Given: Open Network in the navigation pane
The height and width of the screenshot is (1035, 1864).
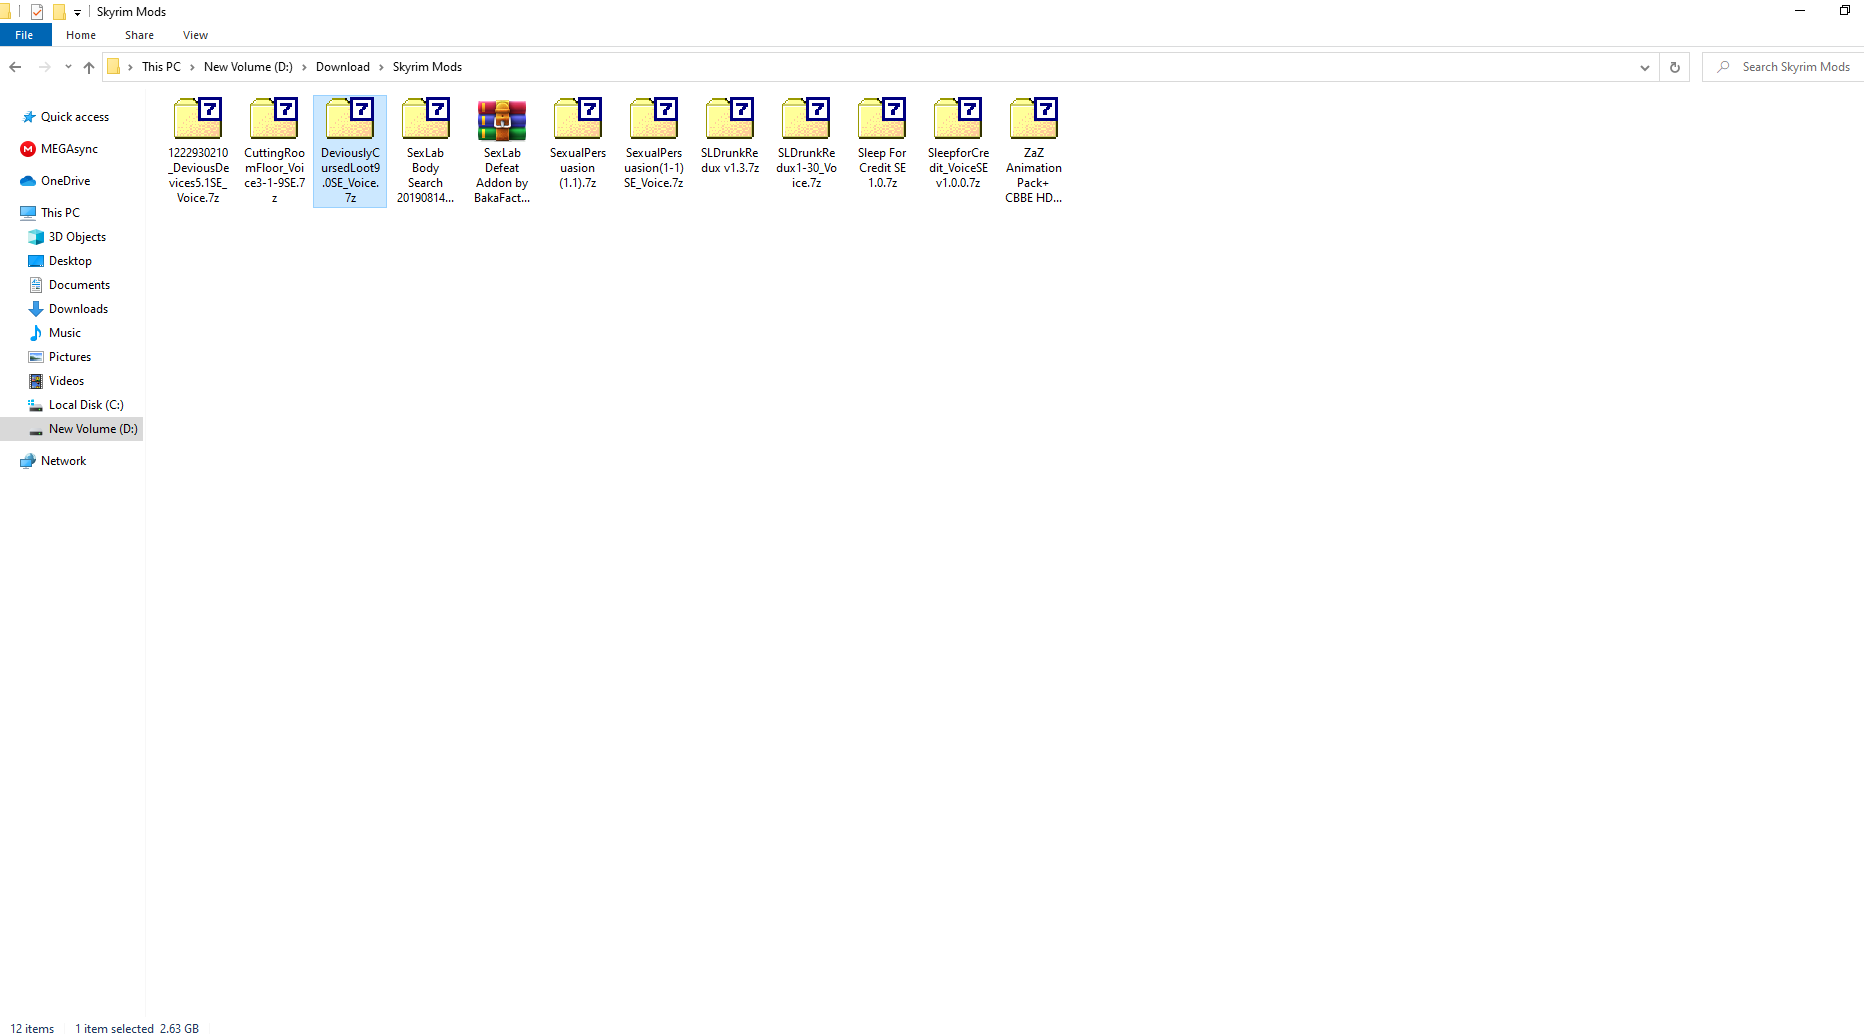Looking at the screenshot, I should tap(63, 461).
